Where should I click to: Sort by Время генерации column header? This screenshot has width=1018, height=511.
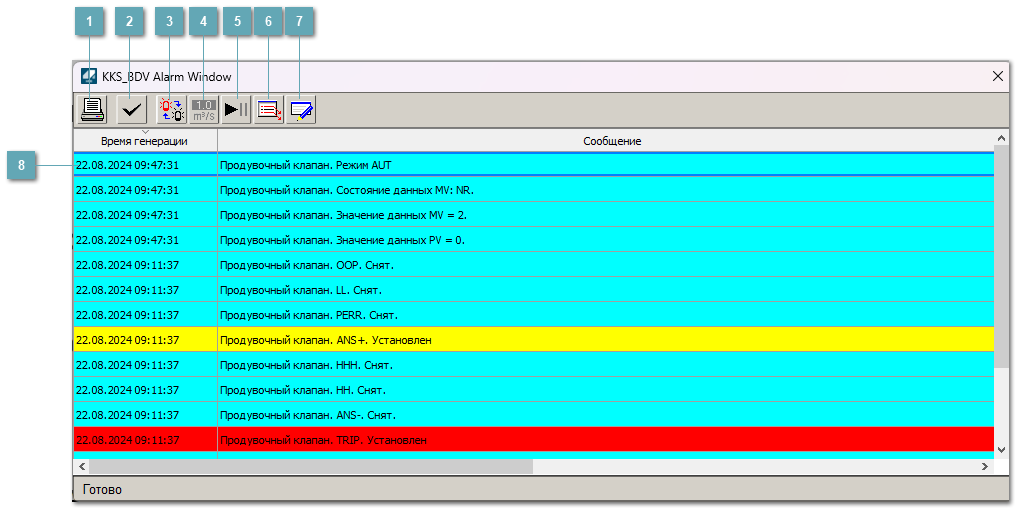click(144, 141)
